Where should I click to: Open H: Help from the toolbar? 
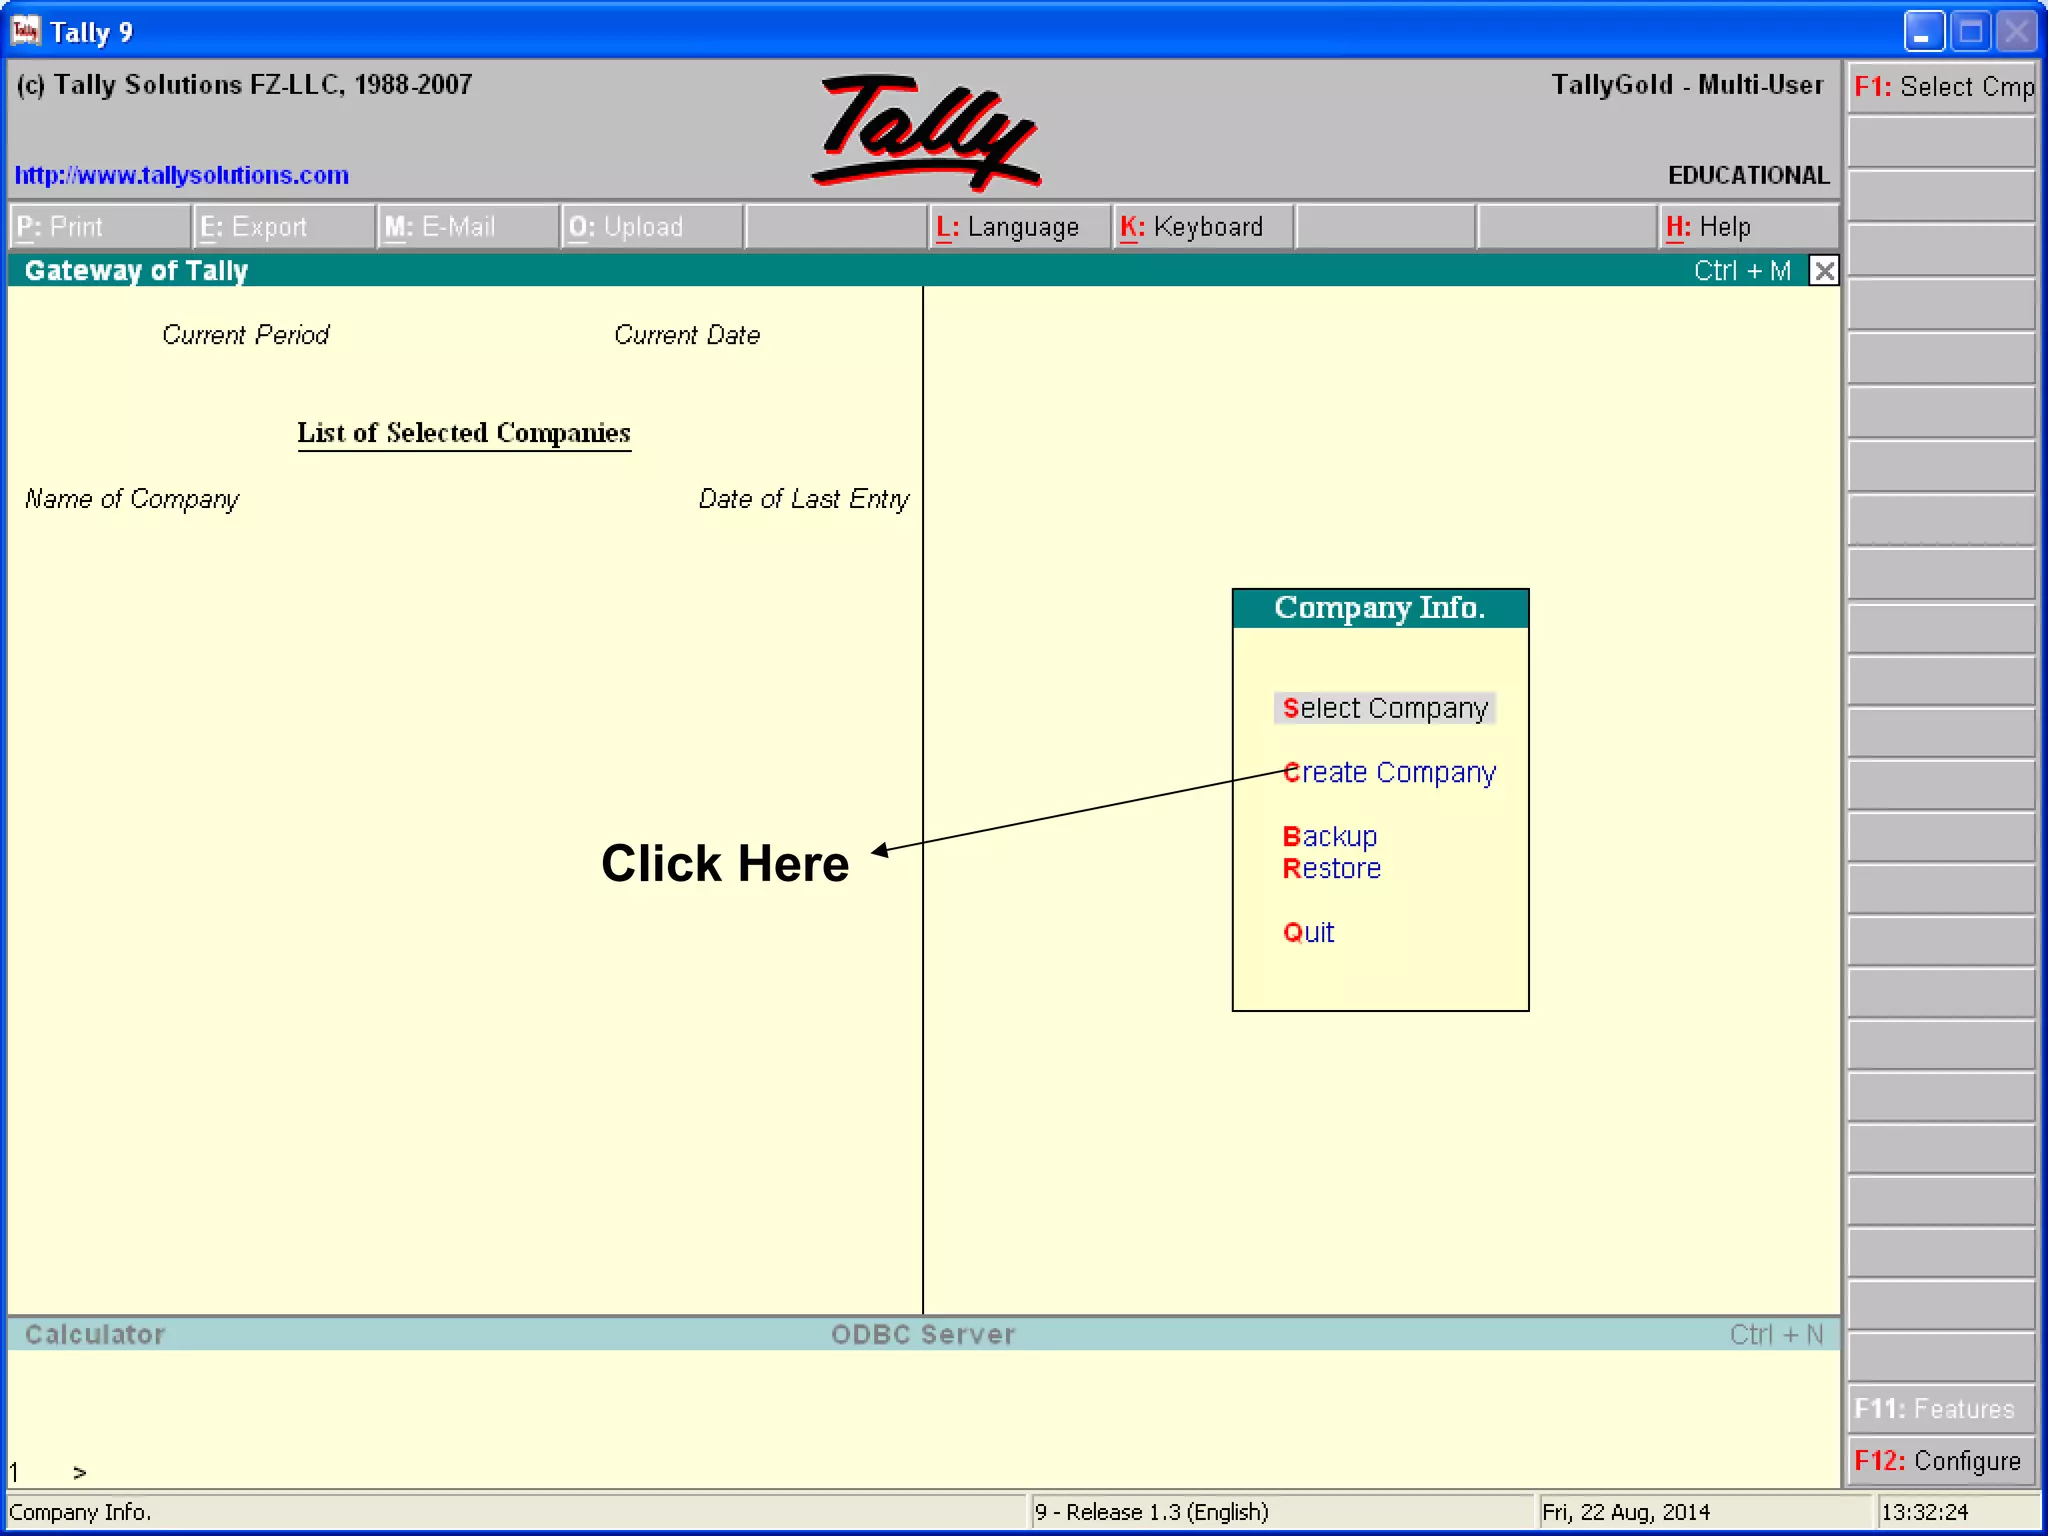pos(1709,227)
